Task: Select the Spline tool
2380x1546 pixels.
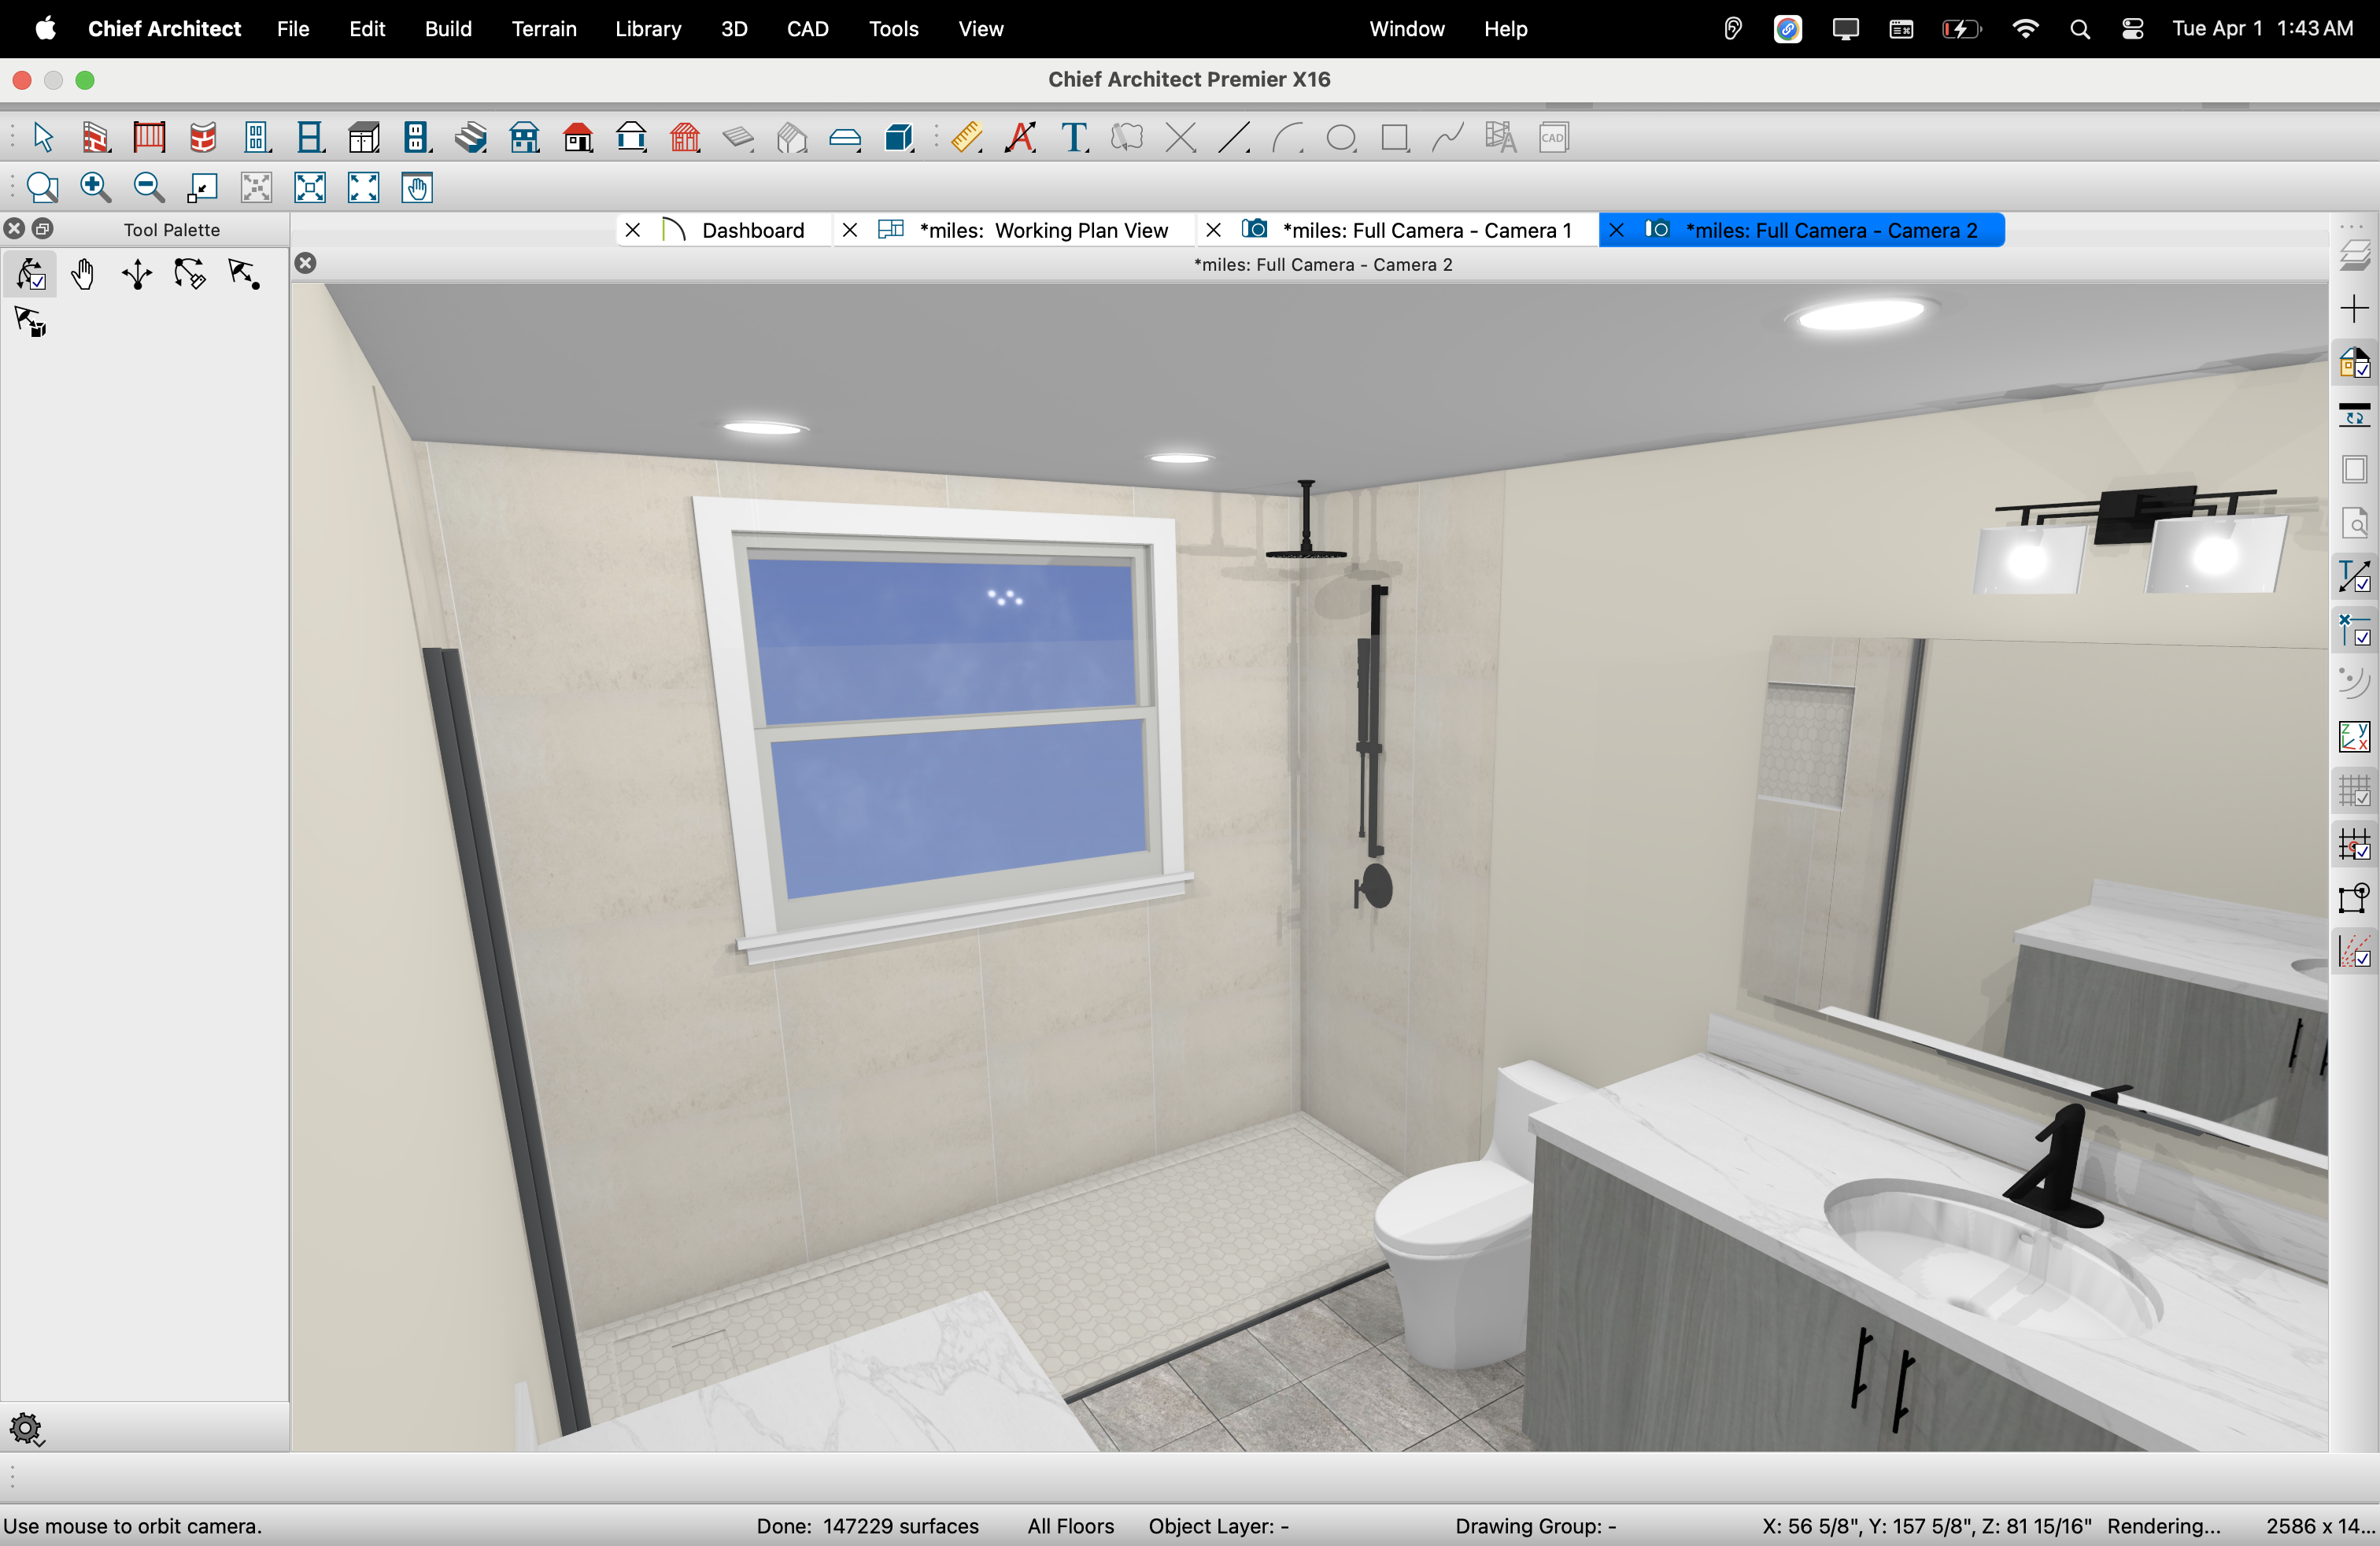Action: tap(1448, 137)
